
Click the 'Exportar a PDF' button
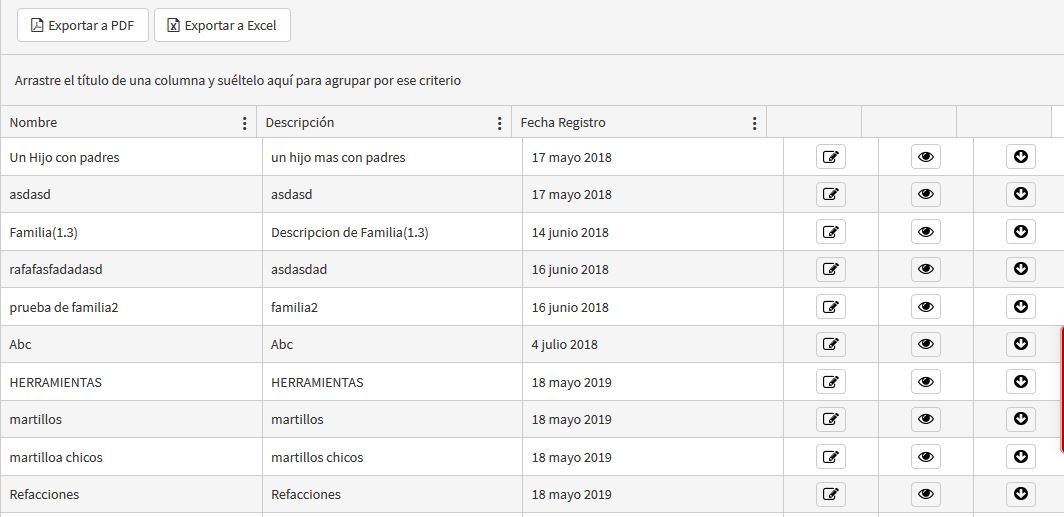point(83,25)
